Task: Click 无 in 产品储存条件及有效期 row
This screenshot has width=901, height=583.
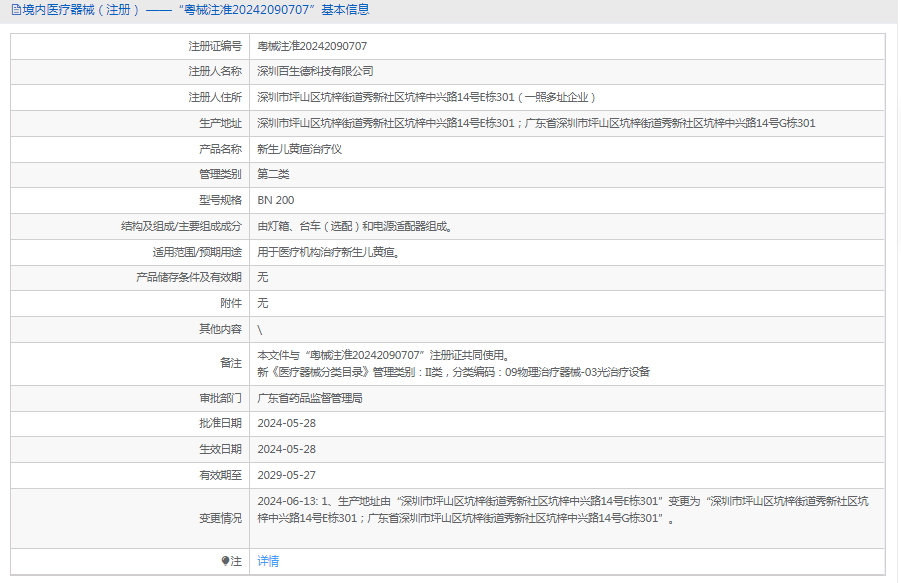Action: click(263, 277)
